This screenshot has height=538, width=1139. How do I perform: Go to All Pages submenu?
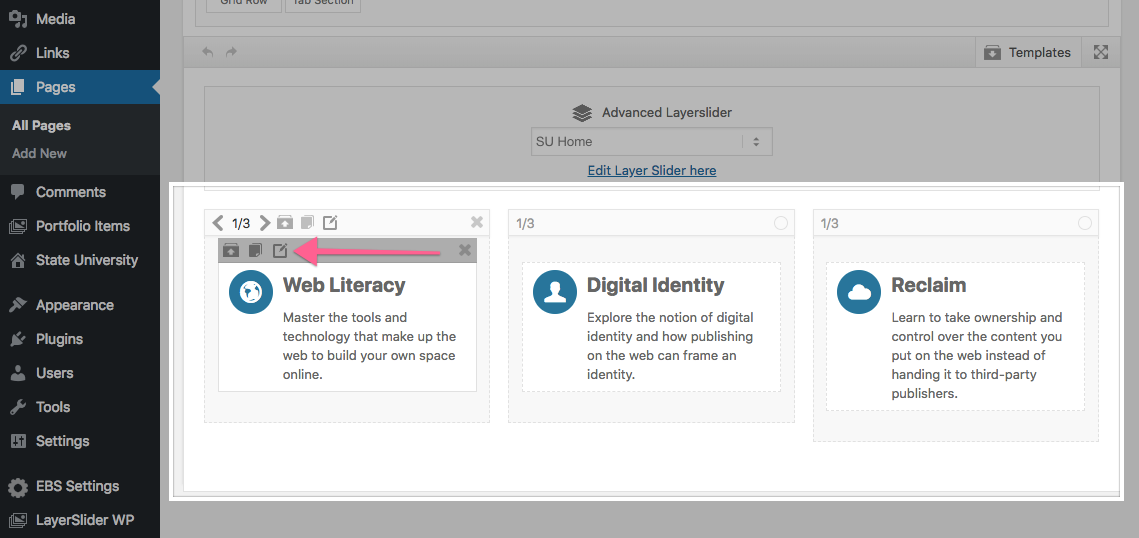[41, 126]
